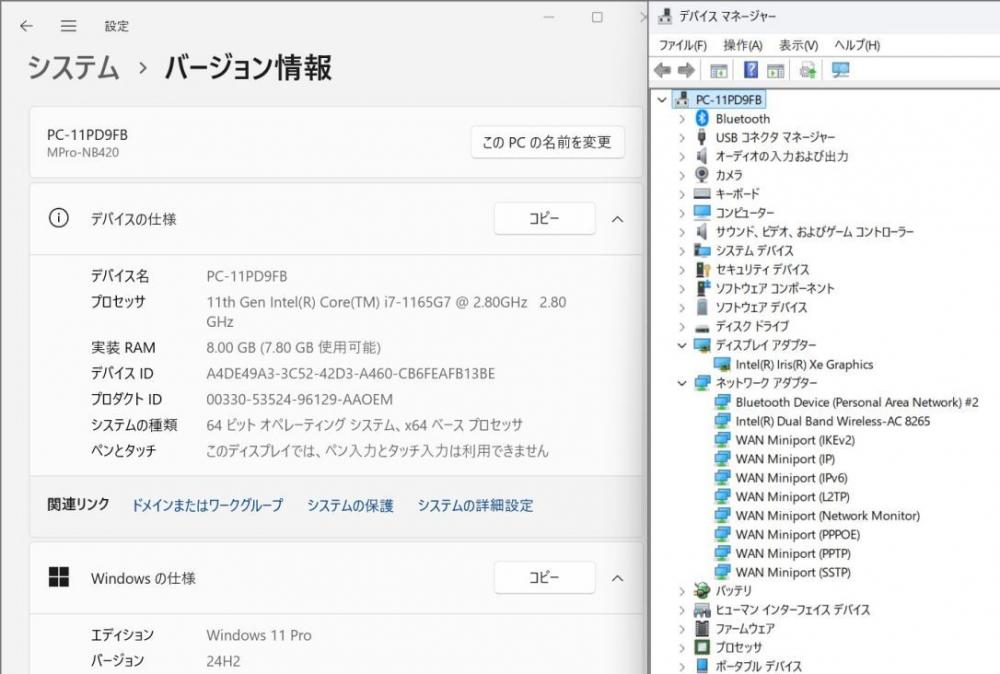Select the USB コネクタ マネージャー icon

(x=702, y=137)
